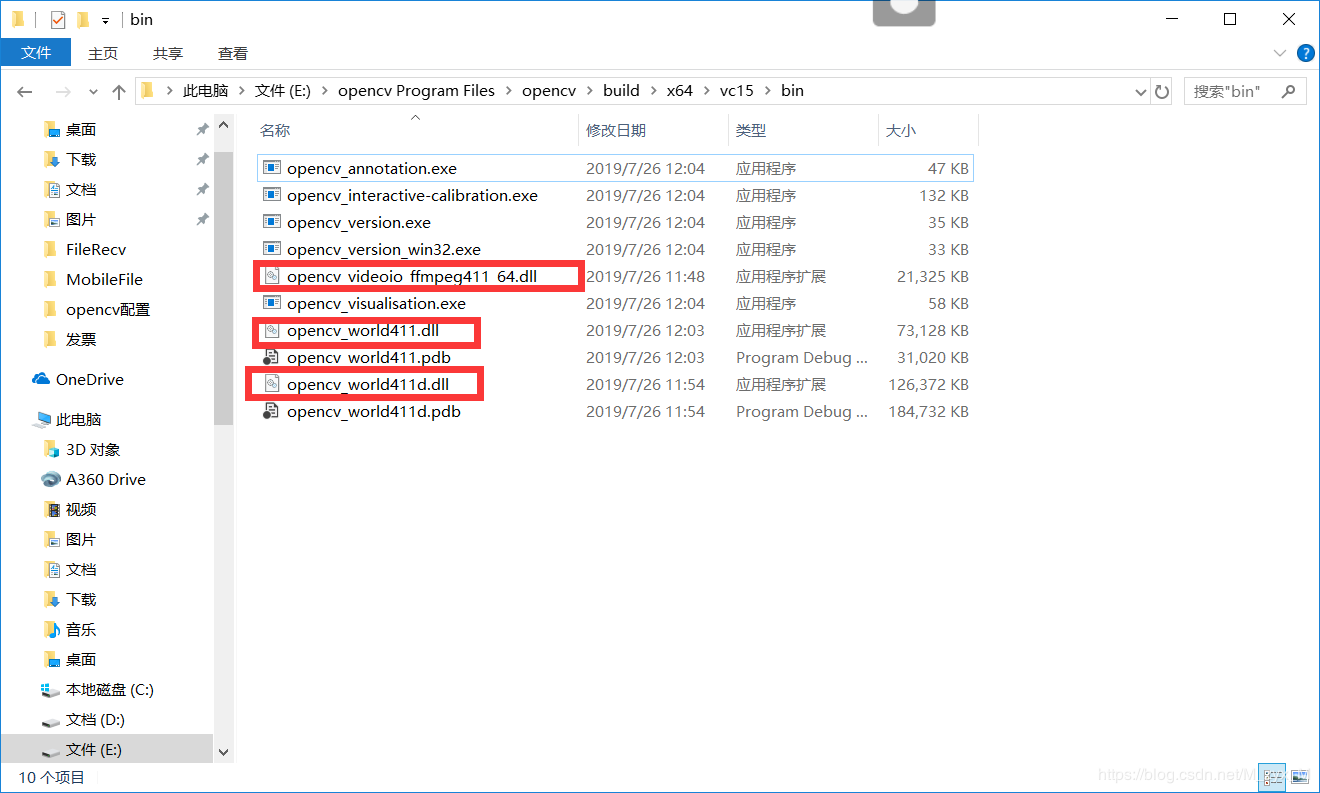This screenshot has height=793, width=1320.
Task: Open MobileFile folder in sidebar
Action: tap(104, 280)
